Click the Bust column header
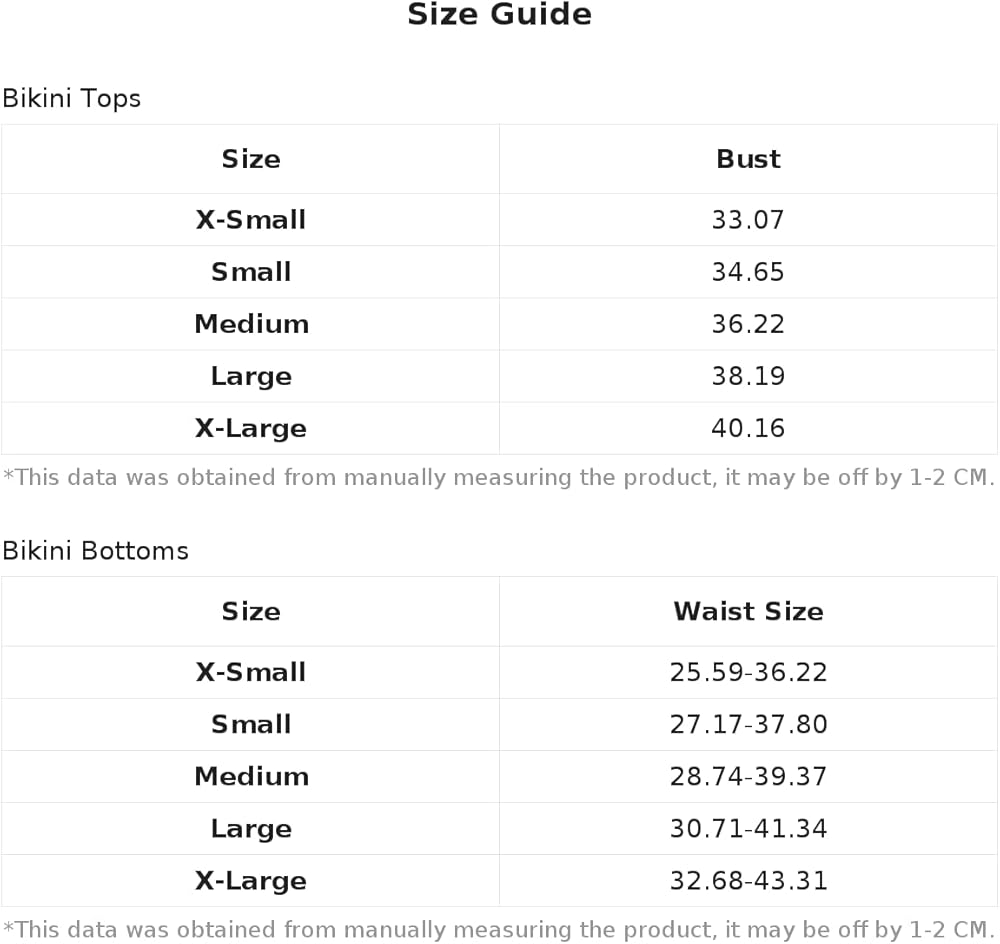Viewport: 1000px width, 944px height. coord(748,159)
